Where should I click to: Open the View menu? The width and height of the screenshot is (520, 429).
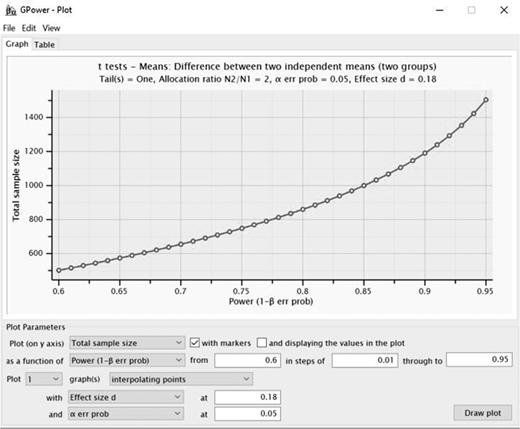51,28
